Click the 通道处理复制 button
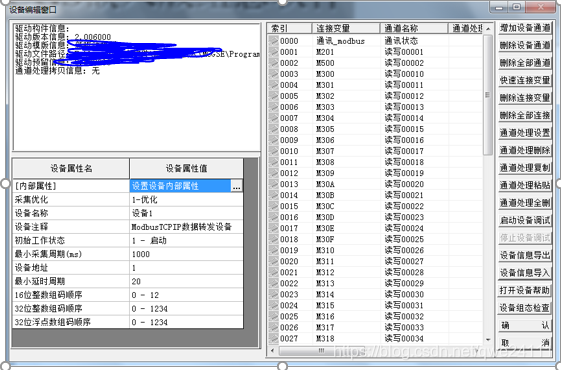 pyautogui.click(x=525, y=168)
